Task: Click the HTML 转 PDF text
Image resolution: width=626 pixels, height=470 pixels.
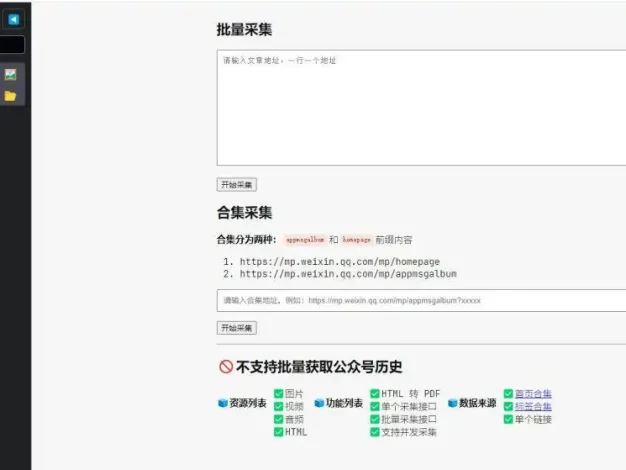Action: point(410,394)
